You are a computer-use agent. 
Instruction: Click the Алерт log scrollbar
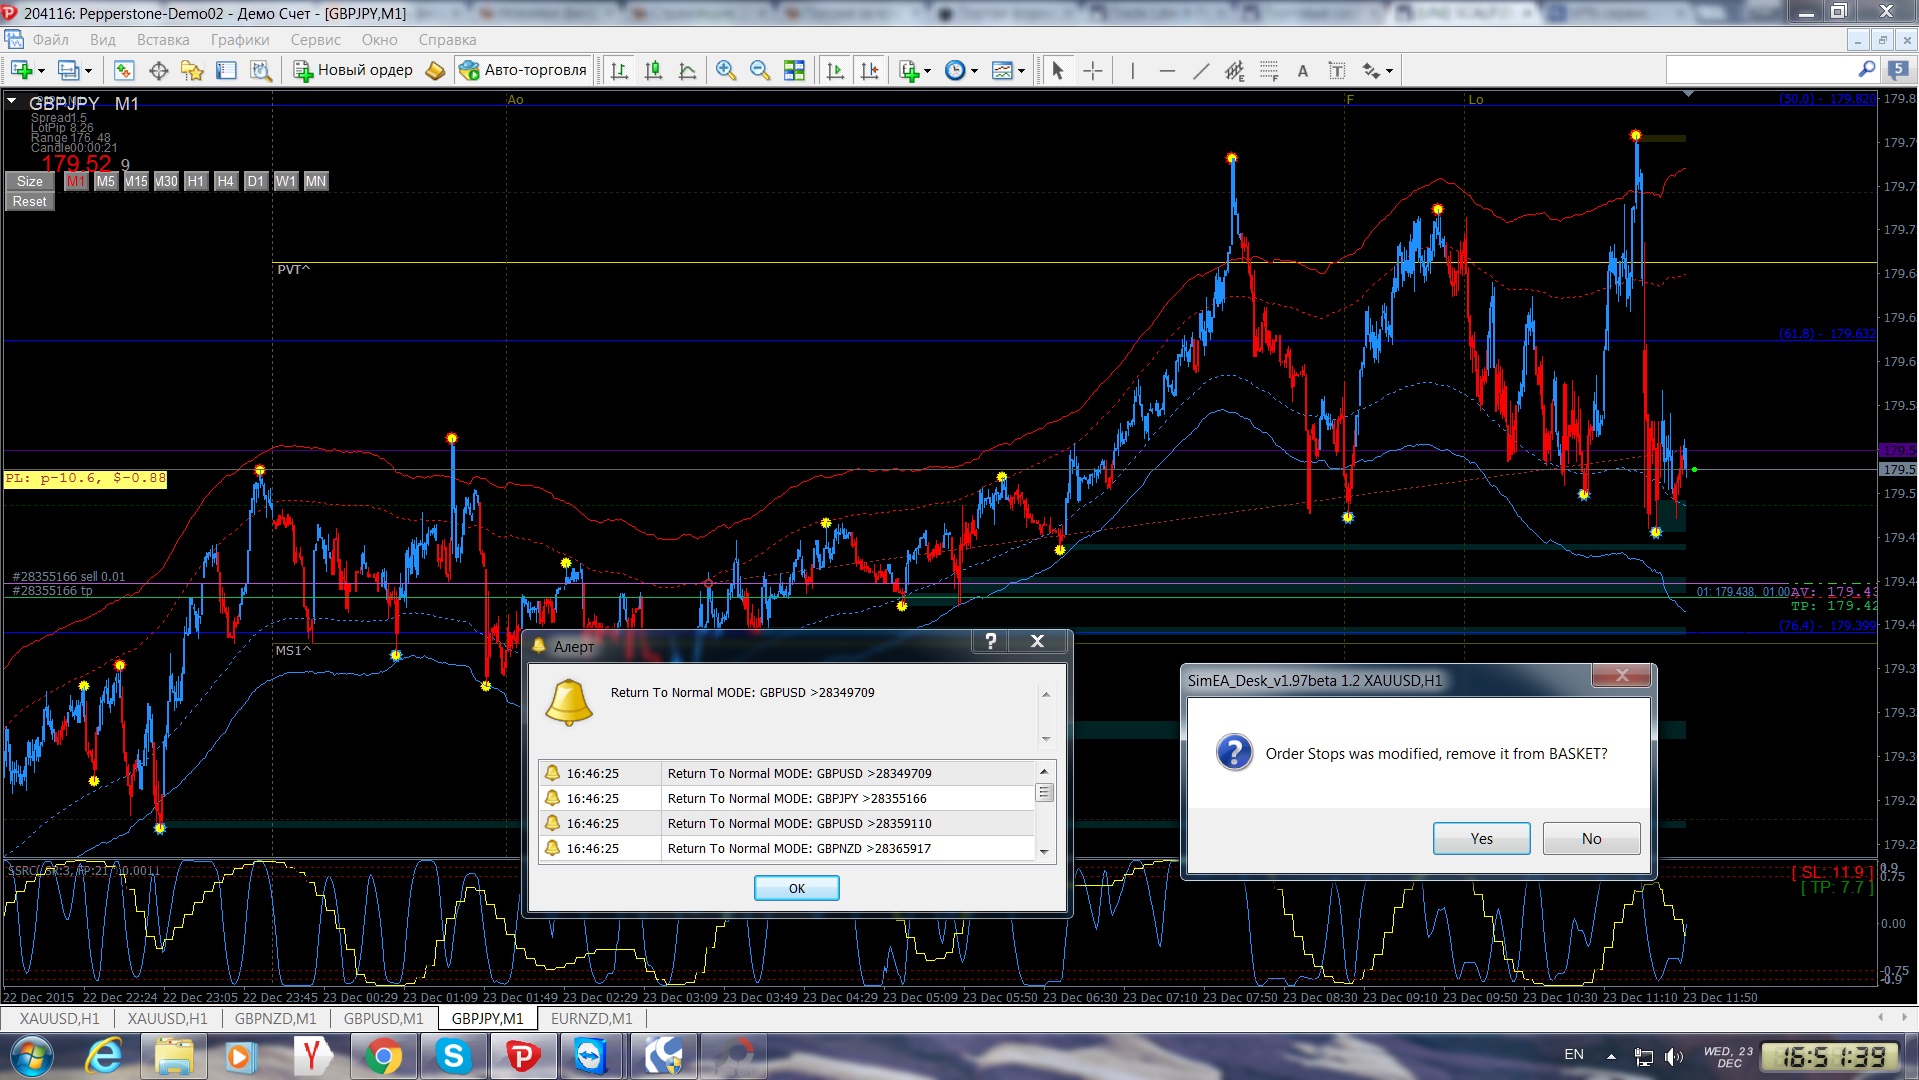pyautogui.click(x=1044, y=810)
